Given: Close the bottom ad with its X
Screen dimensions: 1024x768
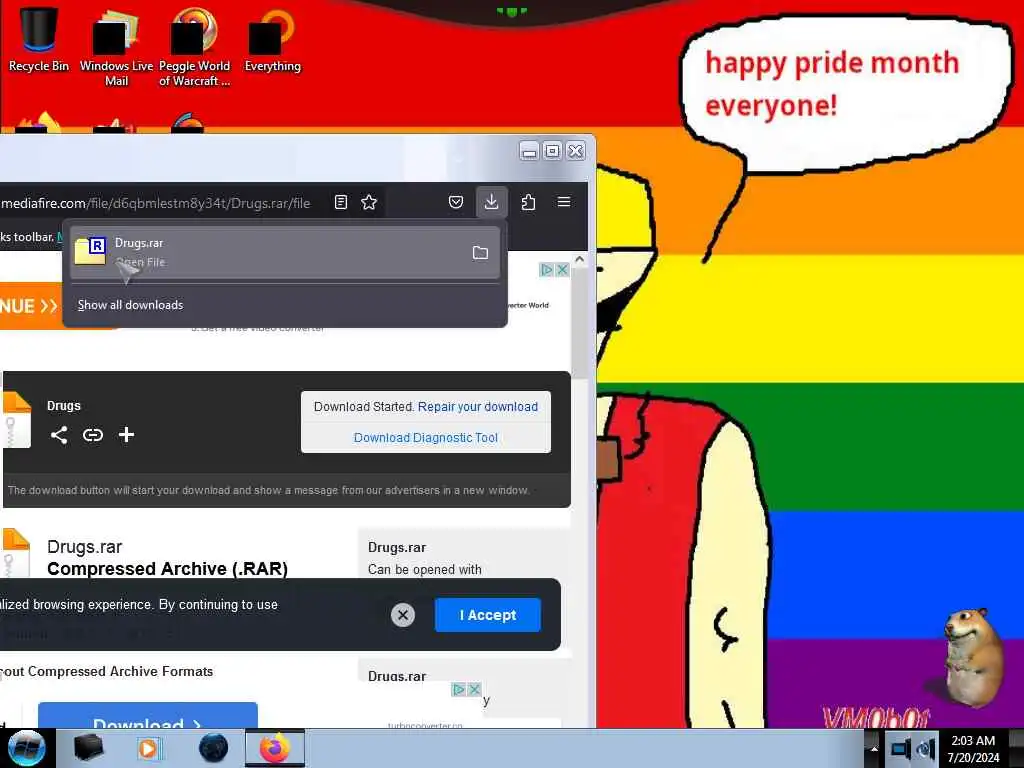Looking at the screenshot, I should tap(475, 689).
